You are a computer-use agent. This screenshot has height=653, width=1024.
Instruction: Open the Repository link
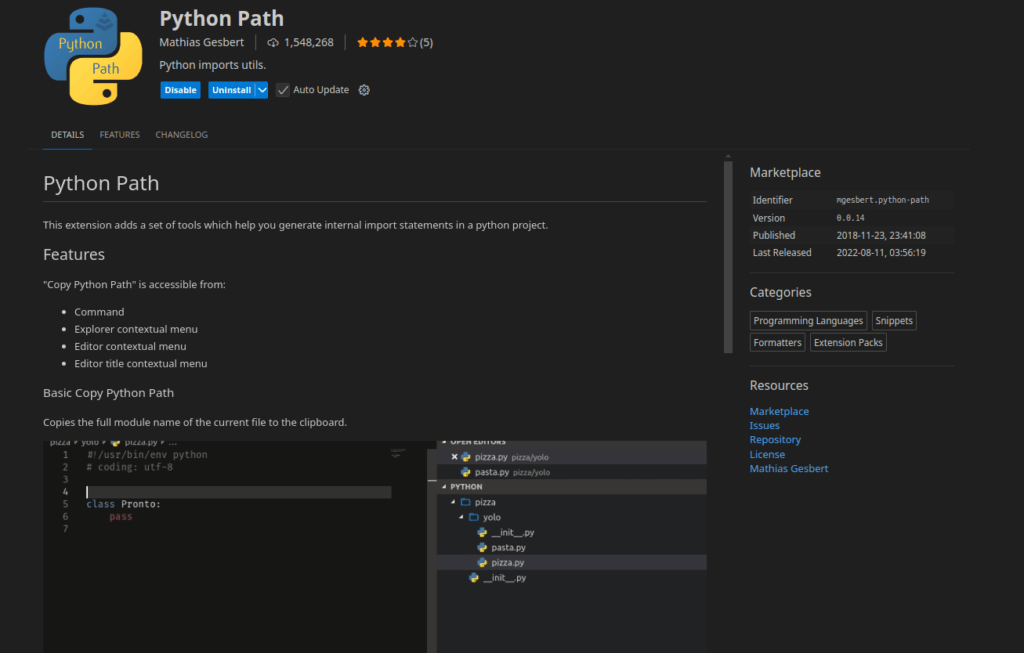pos(775,440)
